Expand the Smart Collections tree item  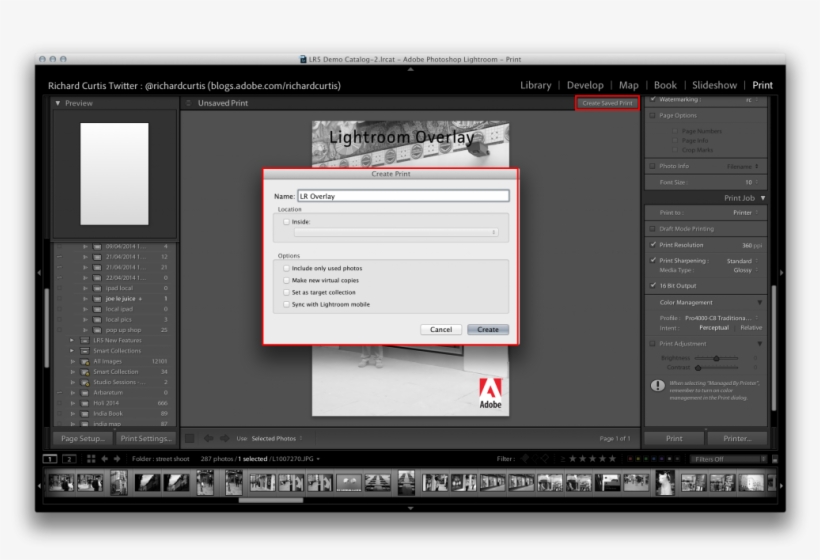pos(72,351)
